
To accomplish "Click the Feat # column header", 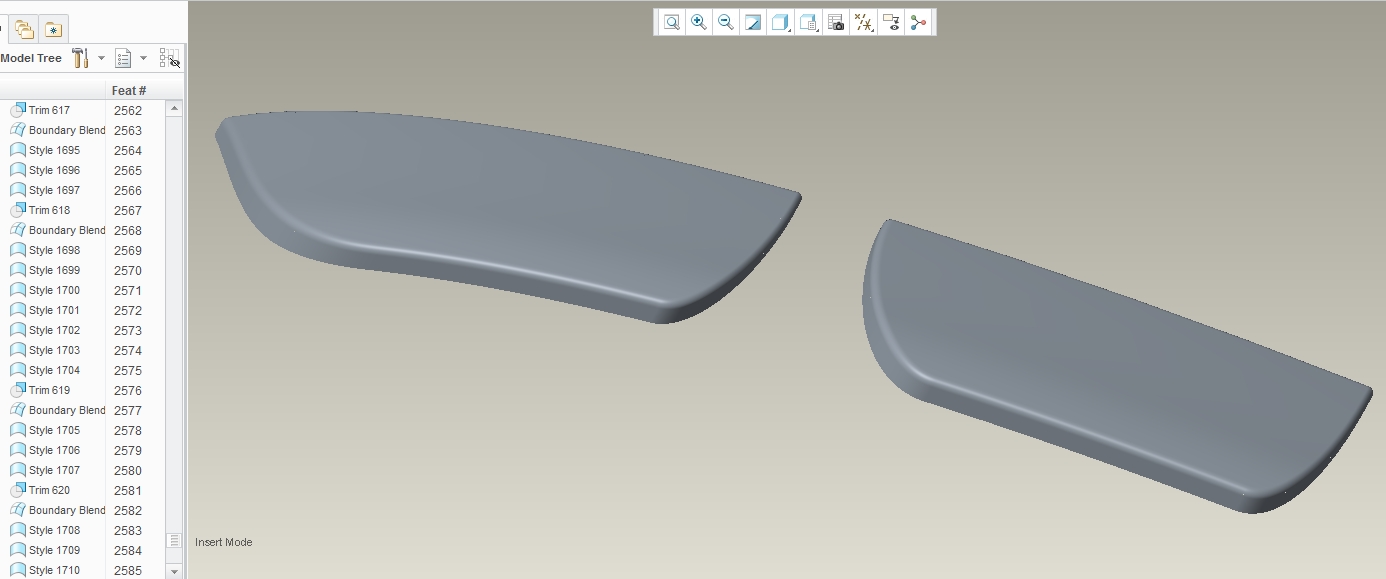I will [129, 91].
